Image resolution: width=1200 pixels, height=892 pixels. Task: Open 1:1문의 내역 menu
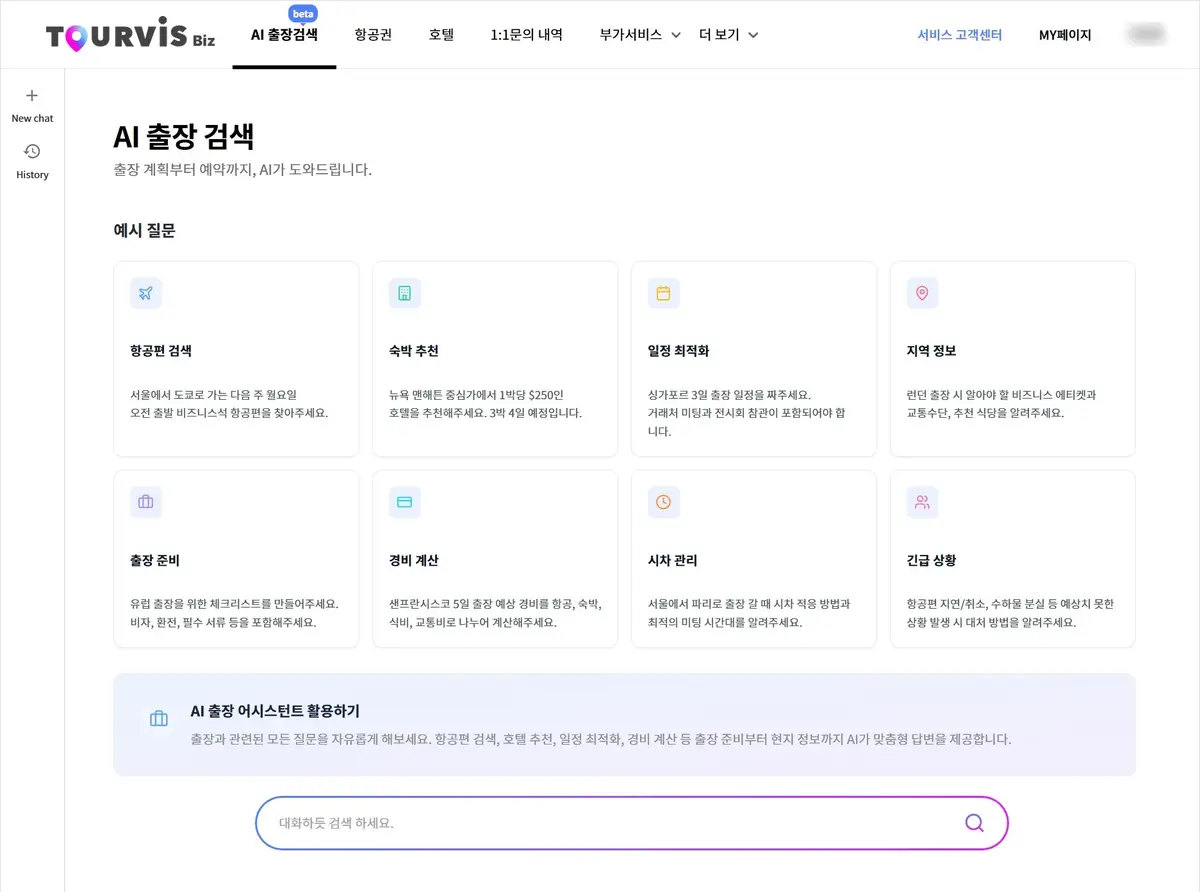click(526, 34)
